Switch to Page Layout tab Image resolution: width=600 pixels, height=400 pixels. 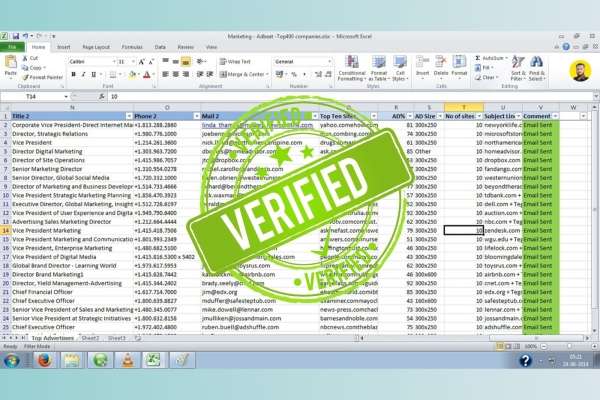[96, 47]
